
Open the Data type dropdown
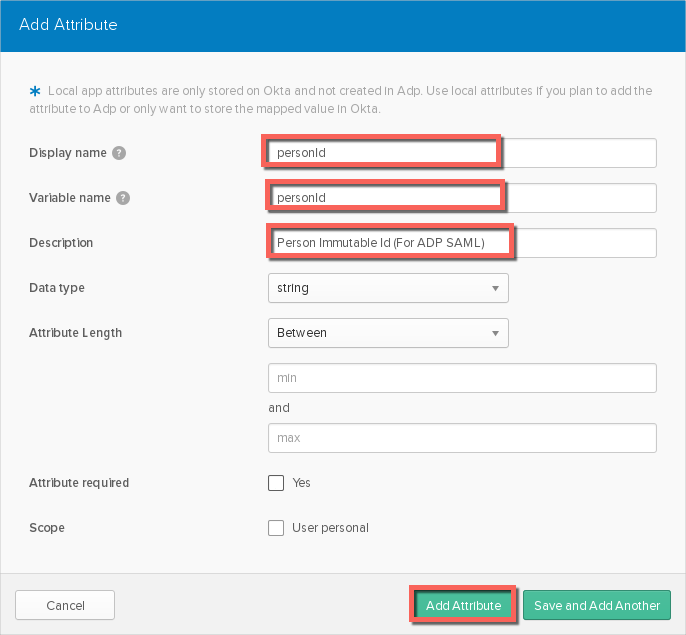tap(388, 288)
